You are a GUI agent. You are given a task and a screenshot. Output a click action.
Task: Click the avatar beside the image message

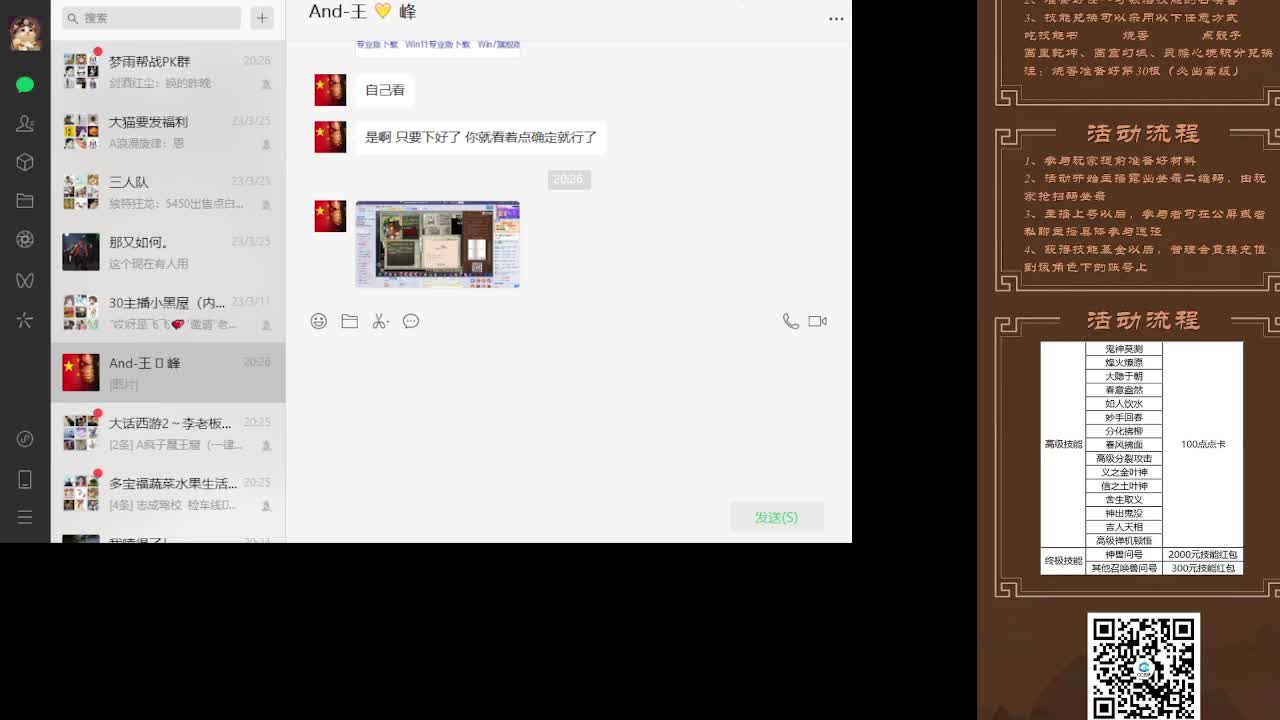330,216
